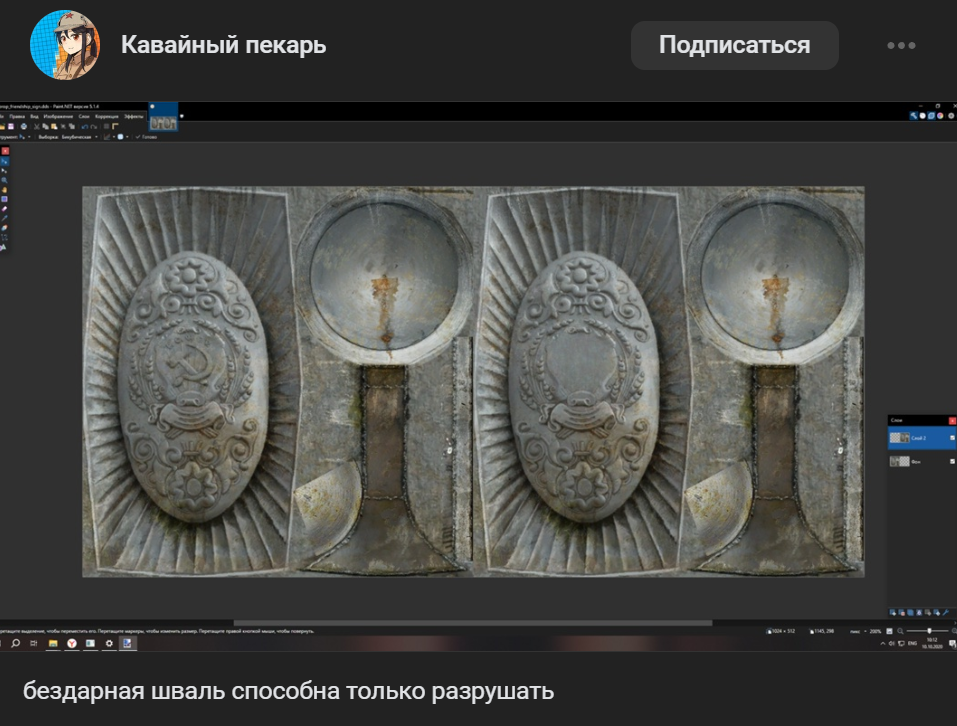
Task: Toggle History window clock icon
Action: [922, 115]
